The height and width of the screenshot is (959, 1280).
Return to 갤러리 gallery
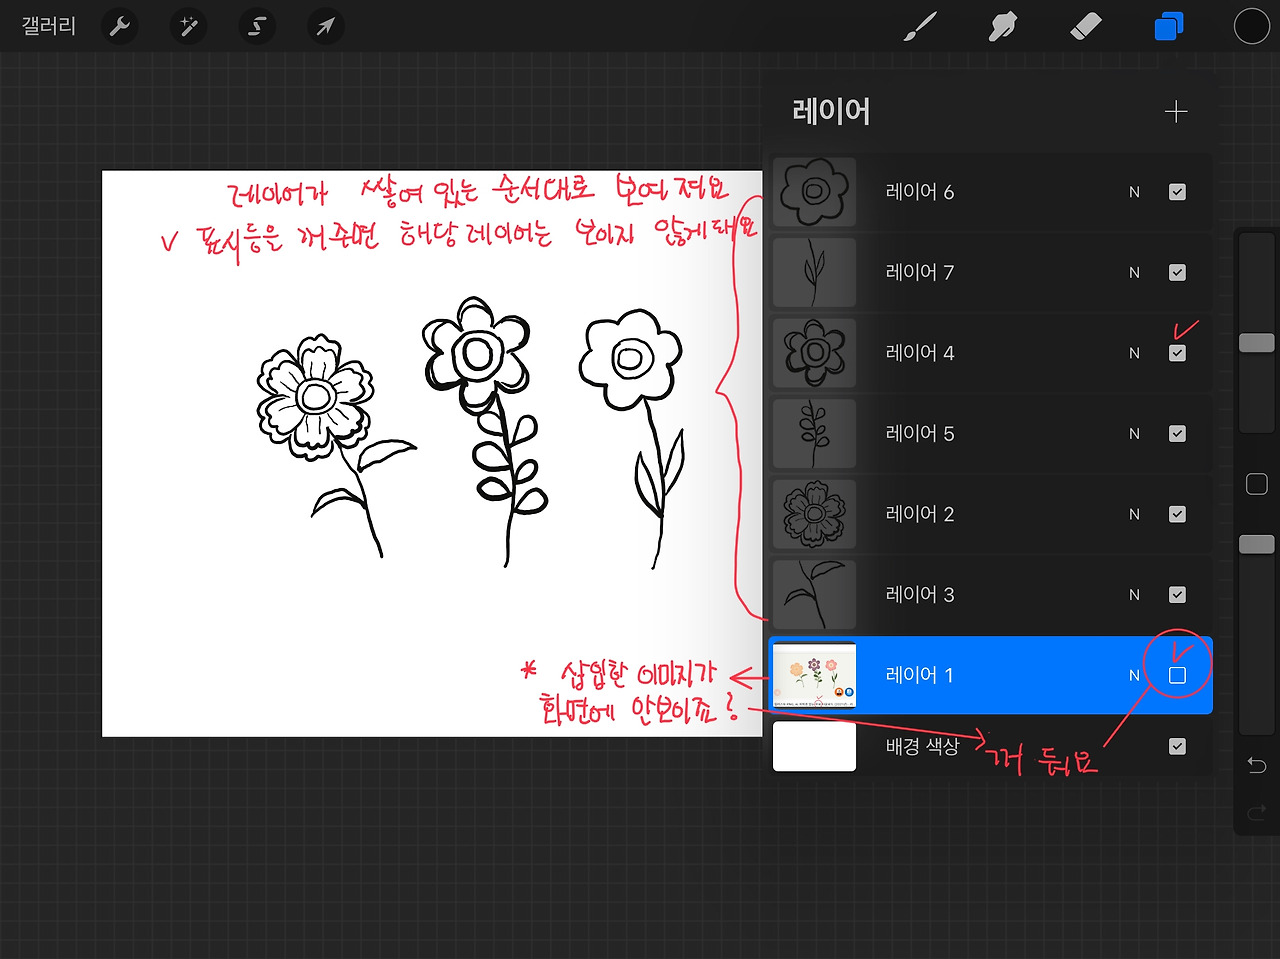tap(49, 26)
